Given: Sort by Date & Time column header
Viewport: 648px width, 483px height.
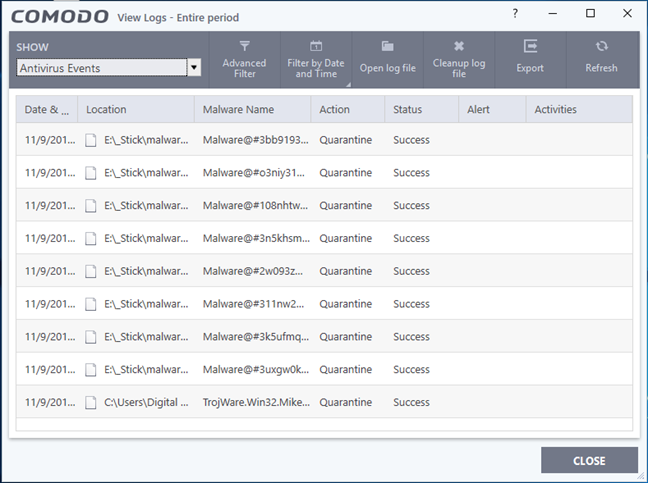Looking at the screenshot, I should click(x=47, y=109).
